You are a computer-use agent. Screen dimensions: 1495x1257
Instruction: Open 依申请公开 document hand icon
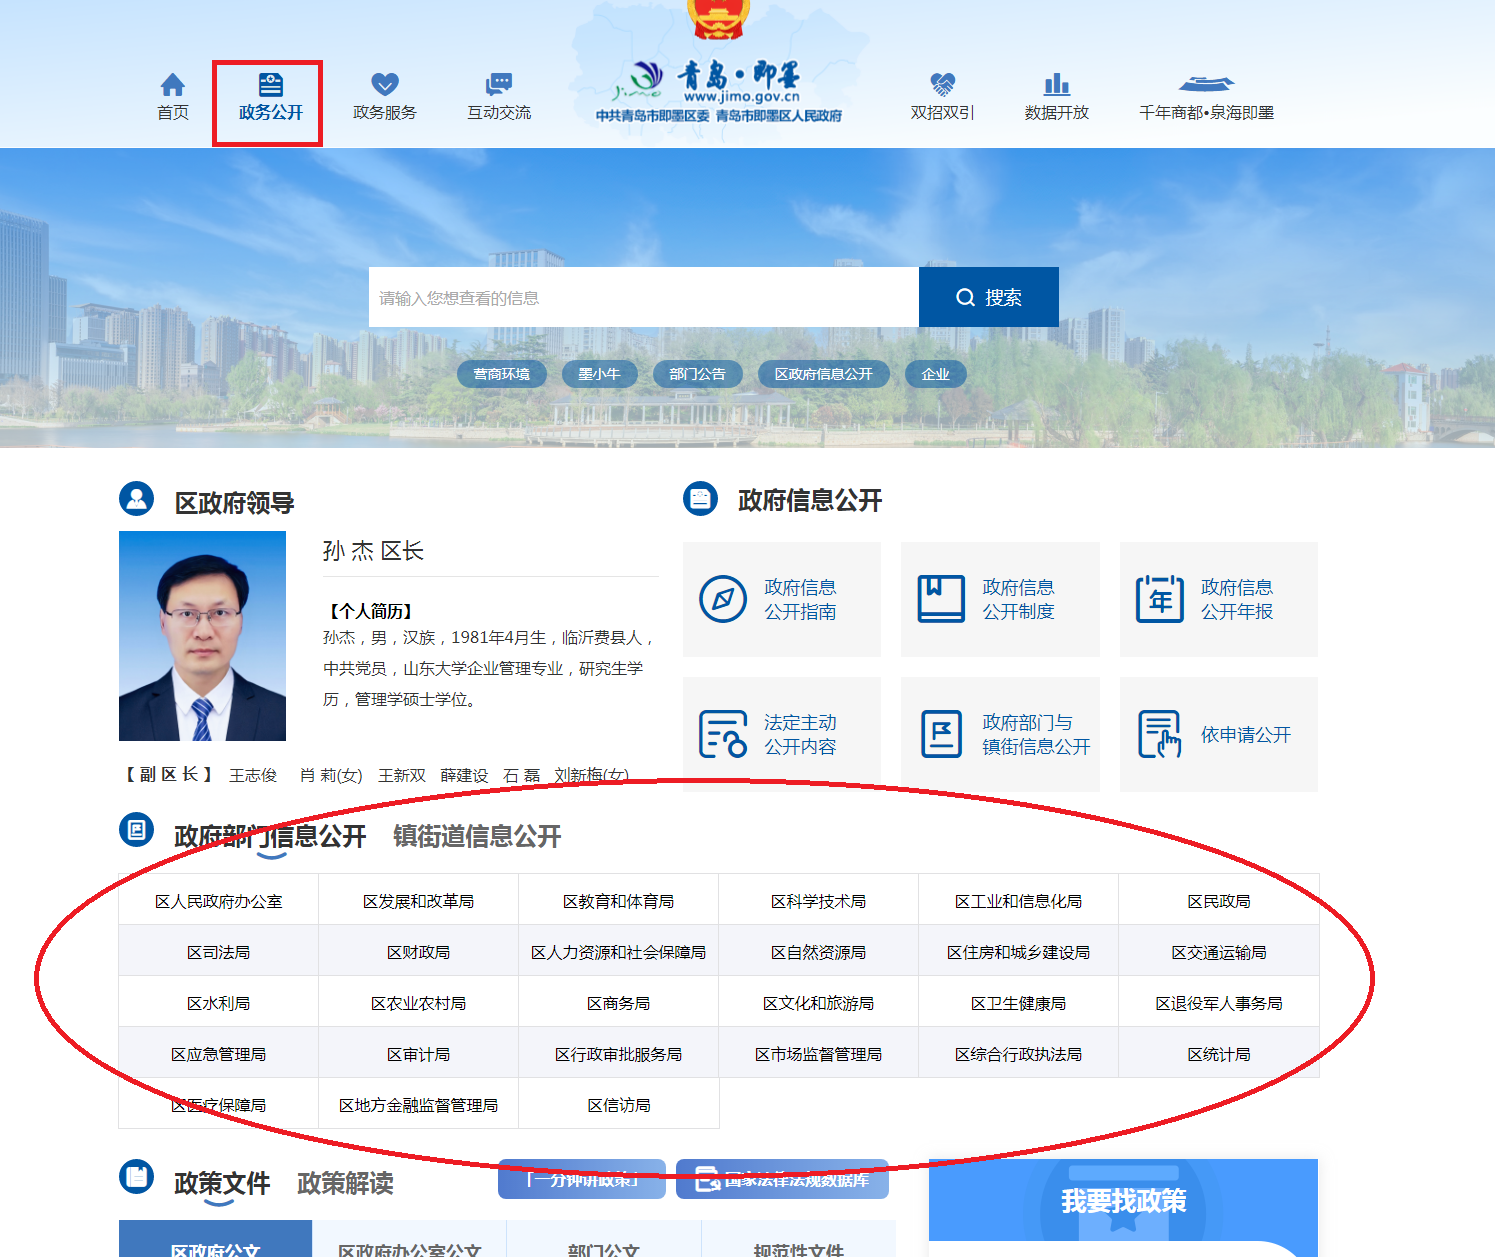click(x=1159, y=735)
